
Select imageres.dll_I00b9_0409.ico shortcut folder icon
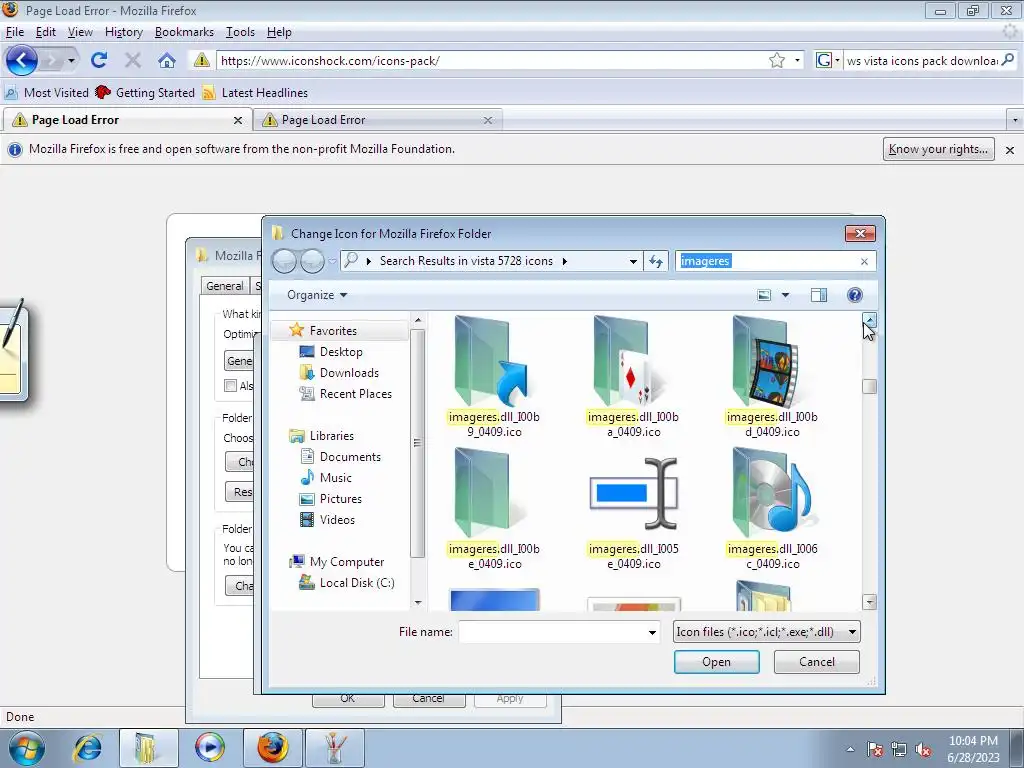point(494,377)
